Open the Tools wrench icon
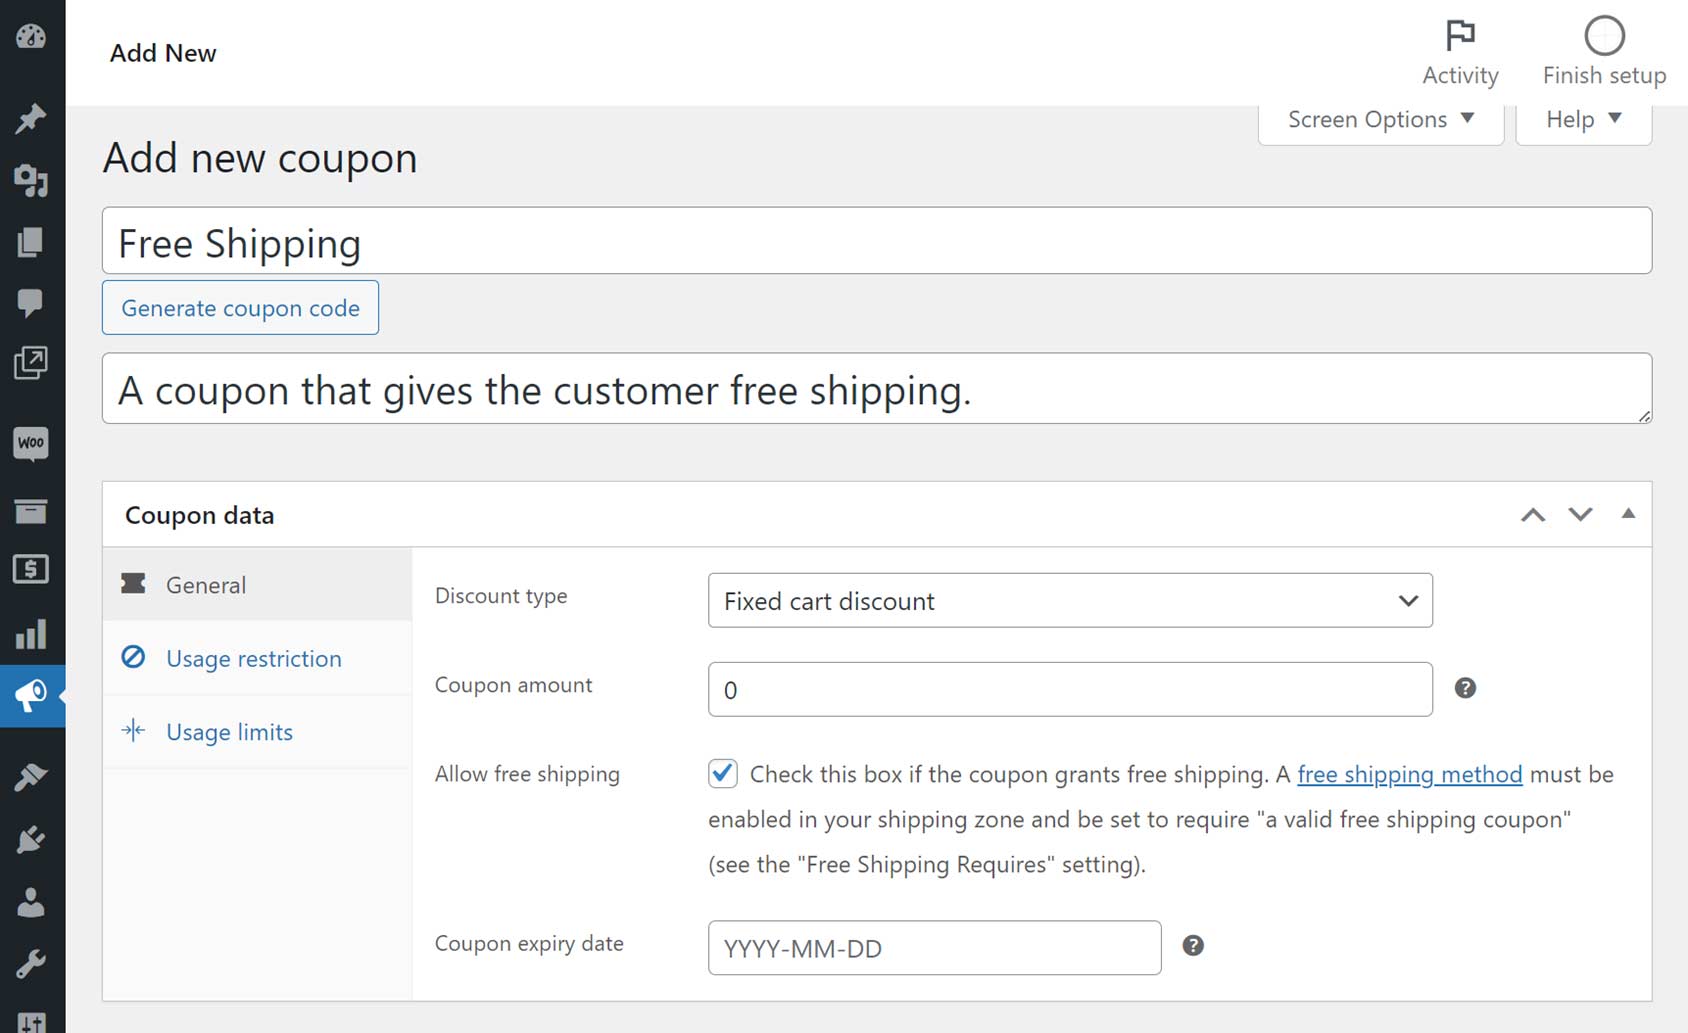The image size is (1688, 1033). click(32, 962)
